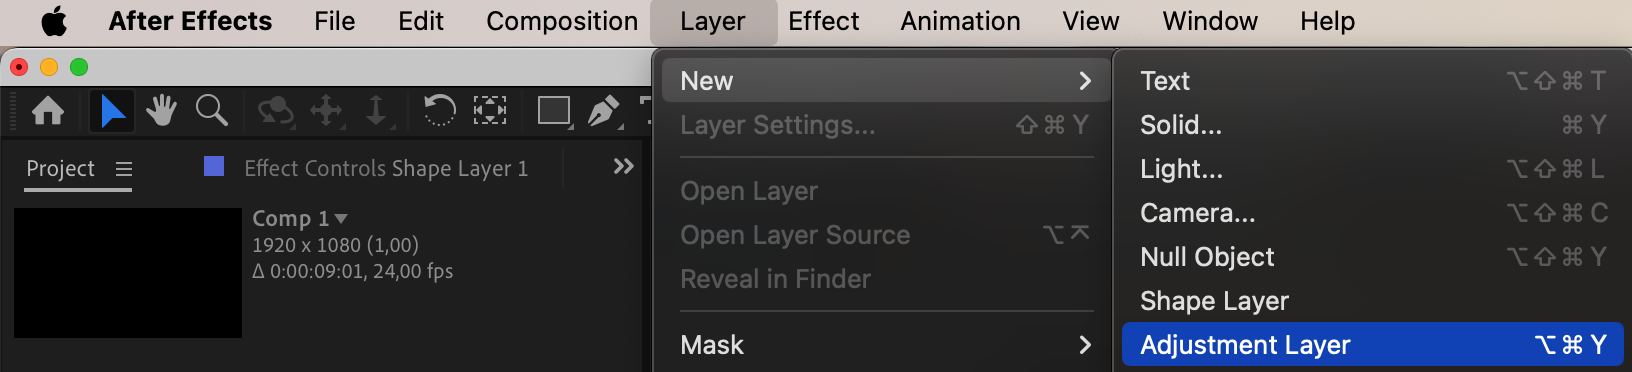Choose Null Object in the submenu
Screen dimensions: 1632x372
tap(1372, 257)
